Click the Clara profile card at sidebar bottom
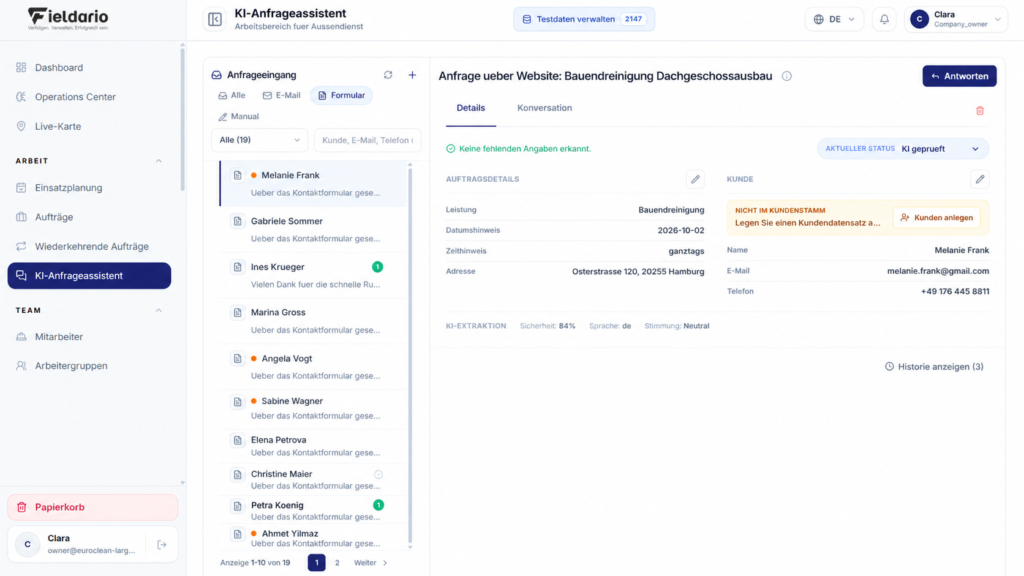This screenshot has height=576, width=1024. [x=93, y=545]
